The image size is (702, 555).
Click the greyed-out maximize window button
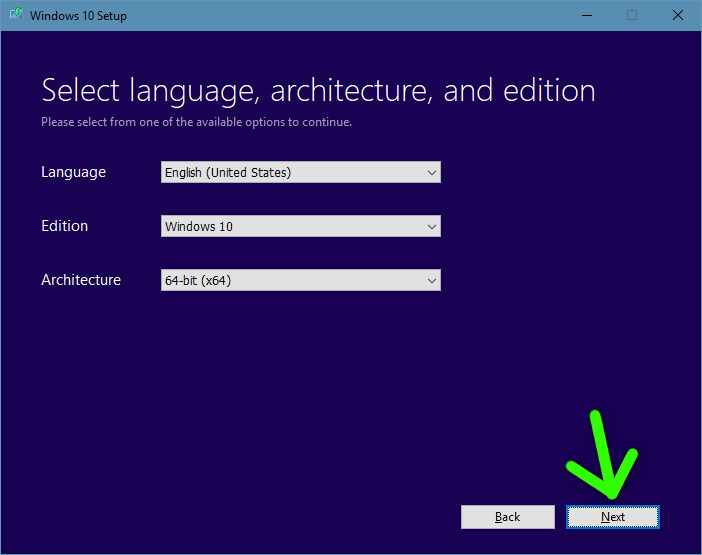coord(632,15)
